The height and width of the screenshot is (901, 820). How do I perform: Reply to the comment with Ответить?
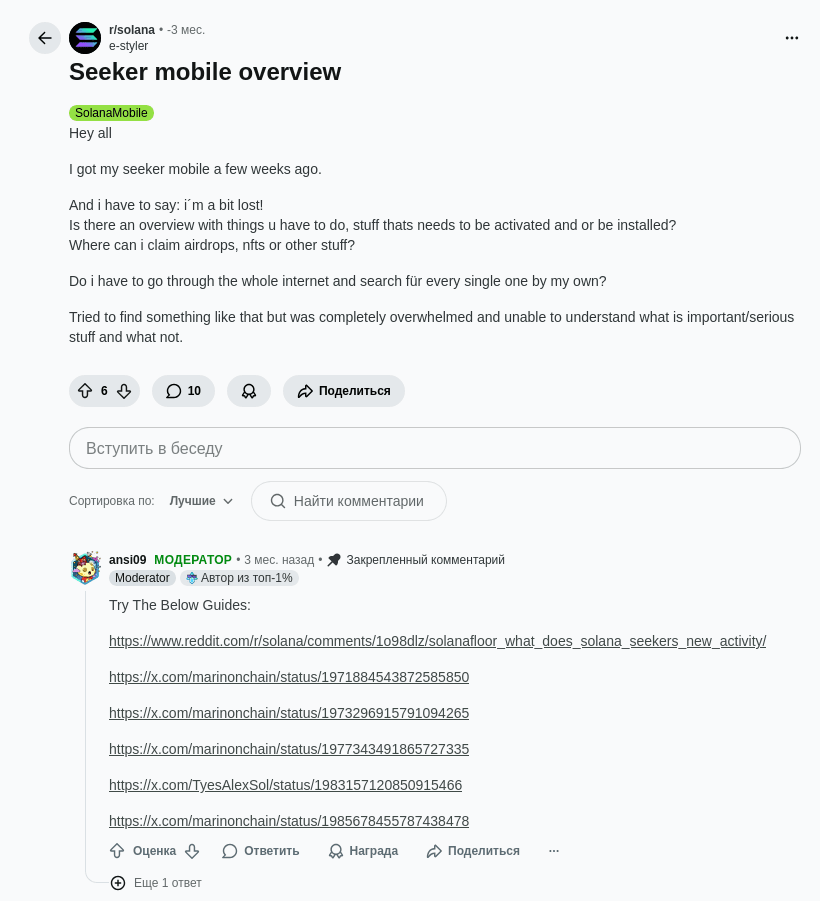click(x=261, y=851)
